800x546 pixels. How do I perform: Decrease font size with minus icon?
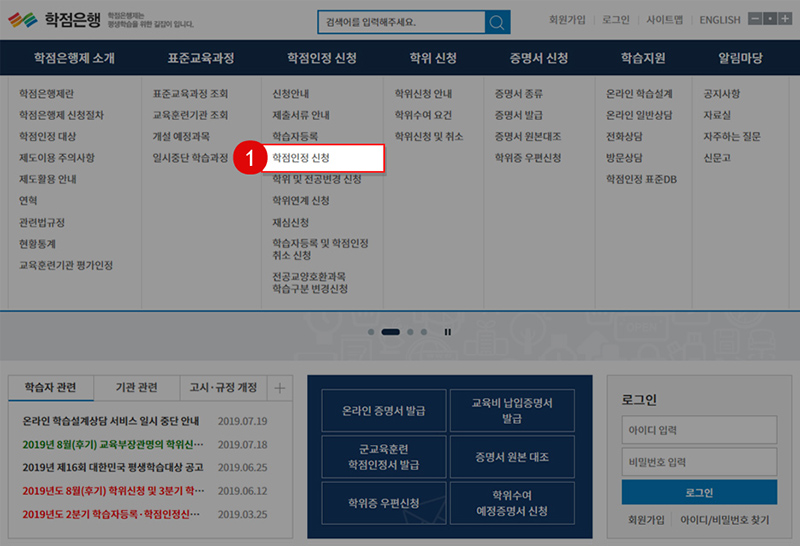755,20
